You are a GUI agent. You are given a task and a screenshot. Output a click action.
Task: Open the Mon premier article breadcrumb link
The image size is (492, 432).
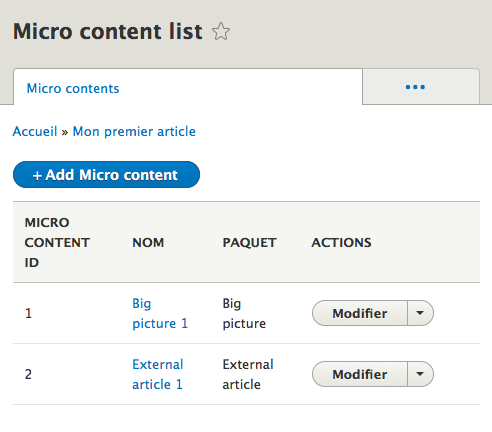coord(134,131)
